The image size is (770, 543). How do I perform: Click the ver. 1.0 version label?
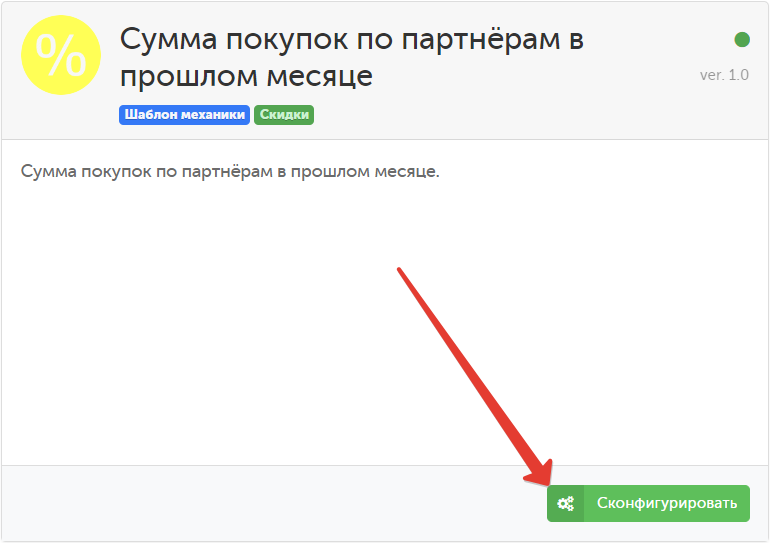(x=724, y=75)
